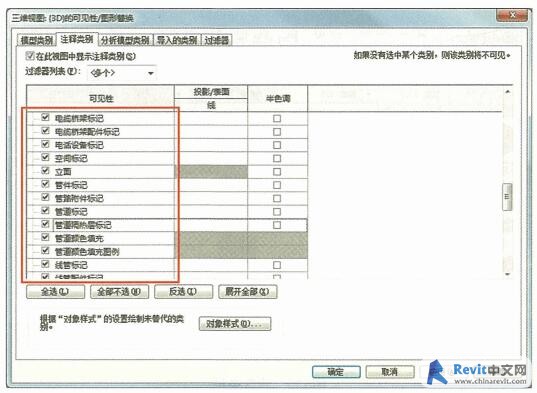Tick 半色调 for 管道标记 row
The image size is (537, 393).
click(x=277, y=212)
